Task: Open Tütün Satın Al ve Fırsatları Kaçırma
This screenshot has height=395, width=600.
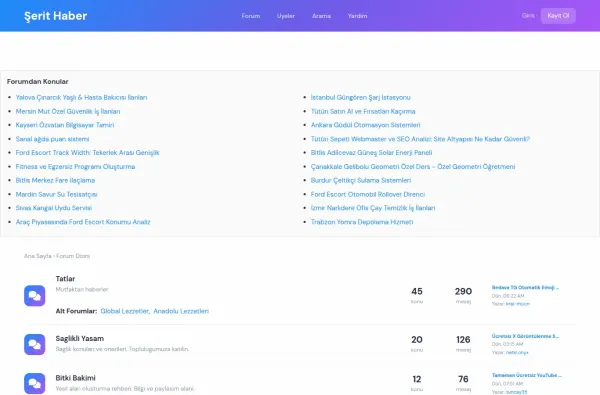Action: point(363,111)
